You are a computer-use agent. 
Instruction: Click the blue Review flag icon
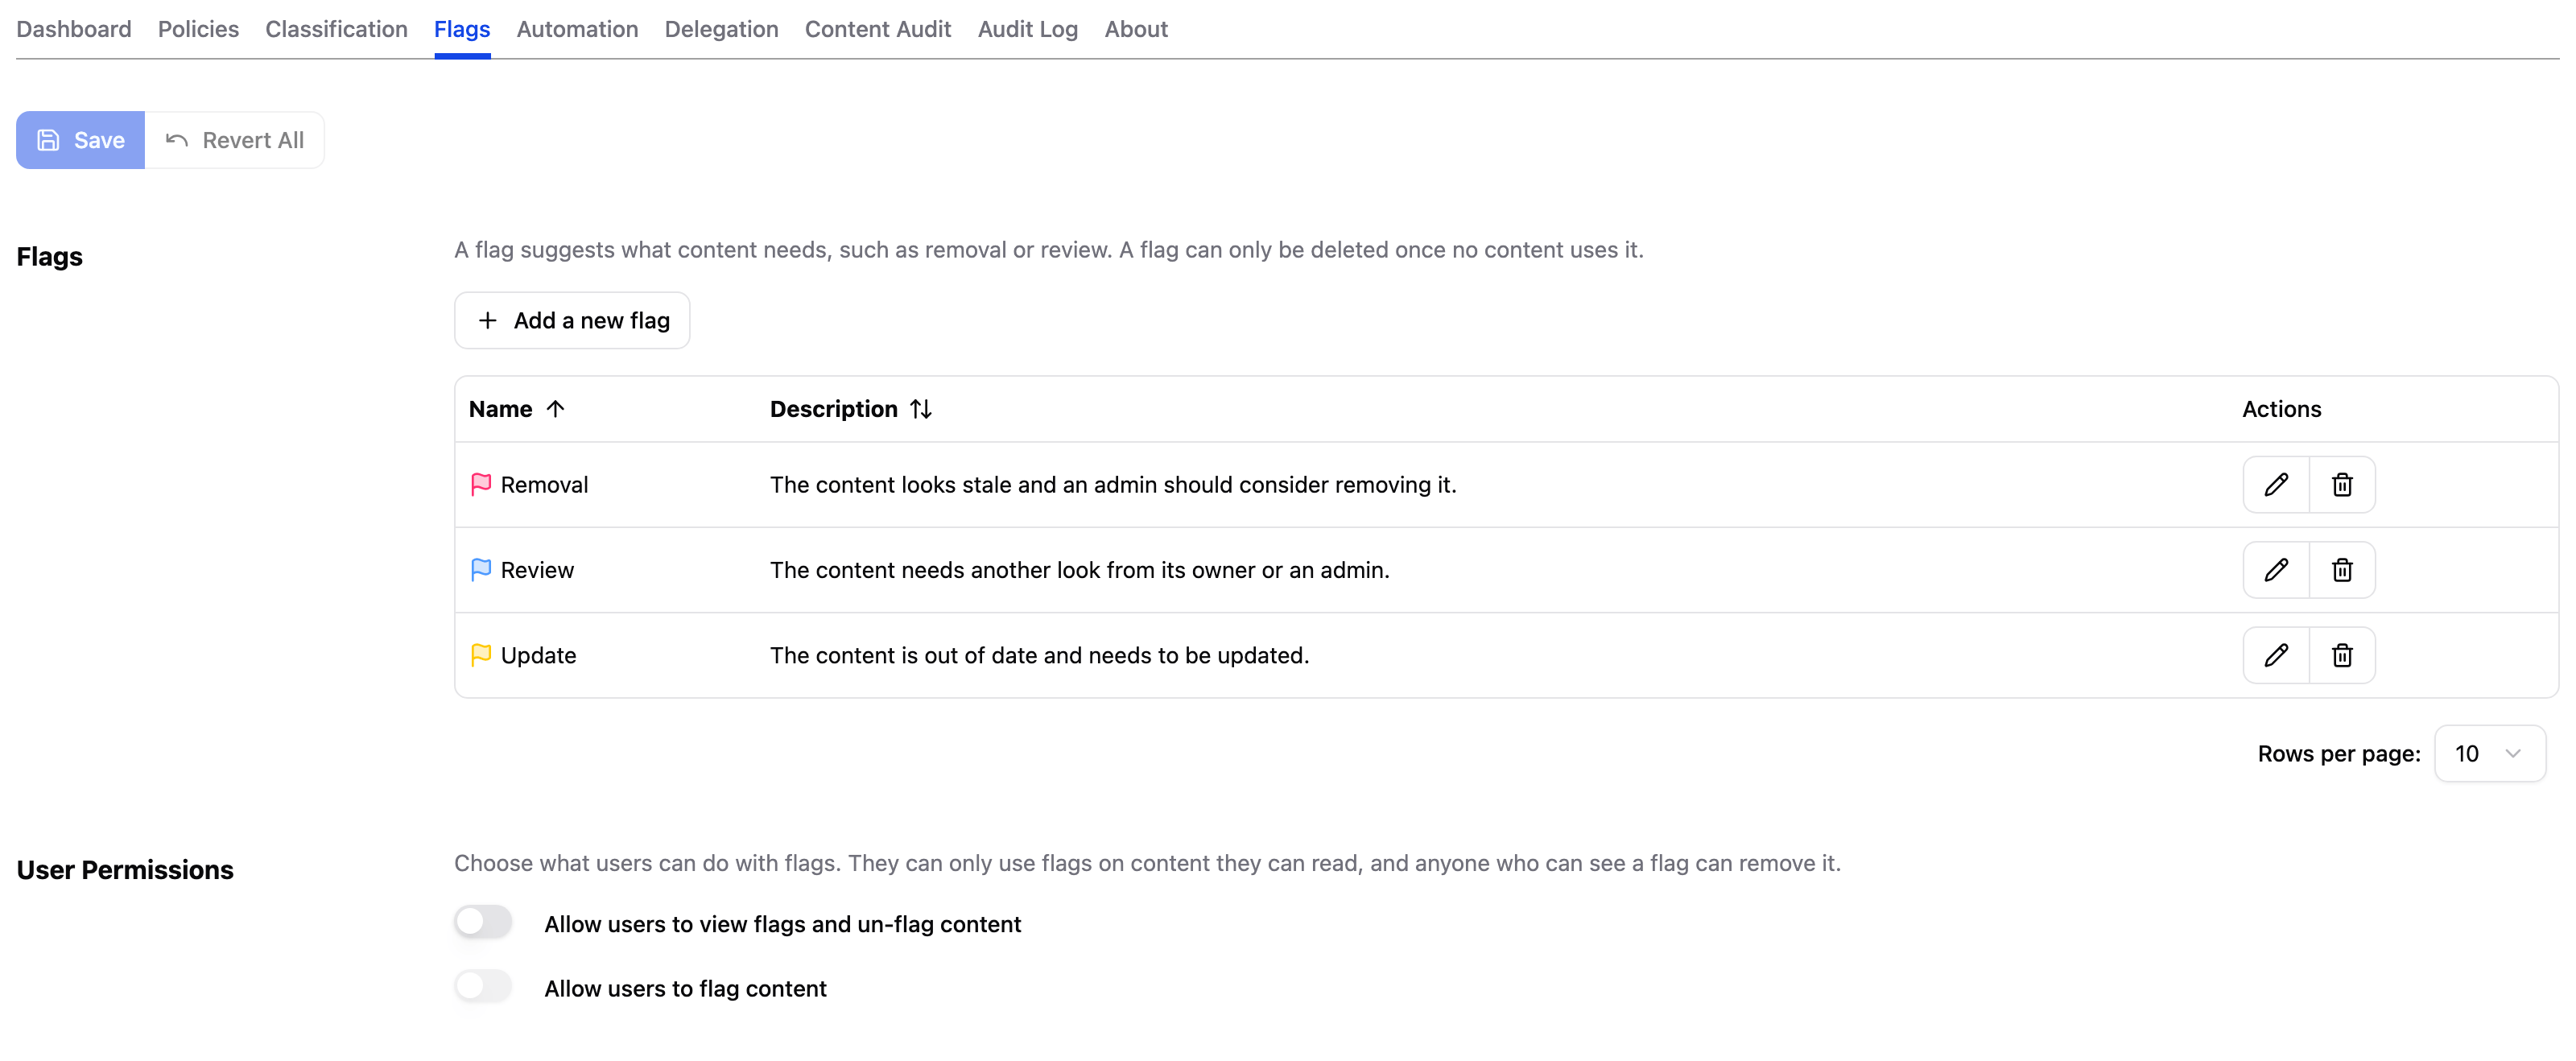pyautogui.click(x=481, y=569)
